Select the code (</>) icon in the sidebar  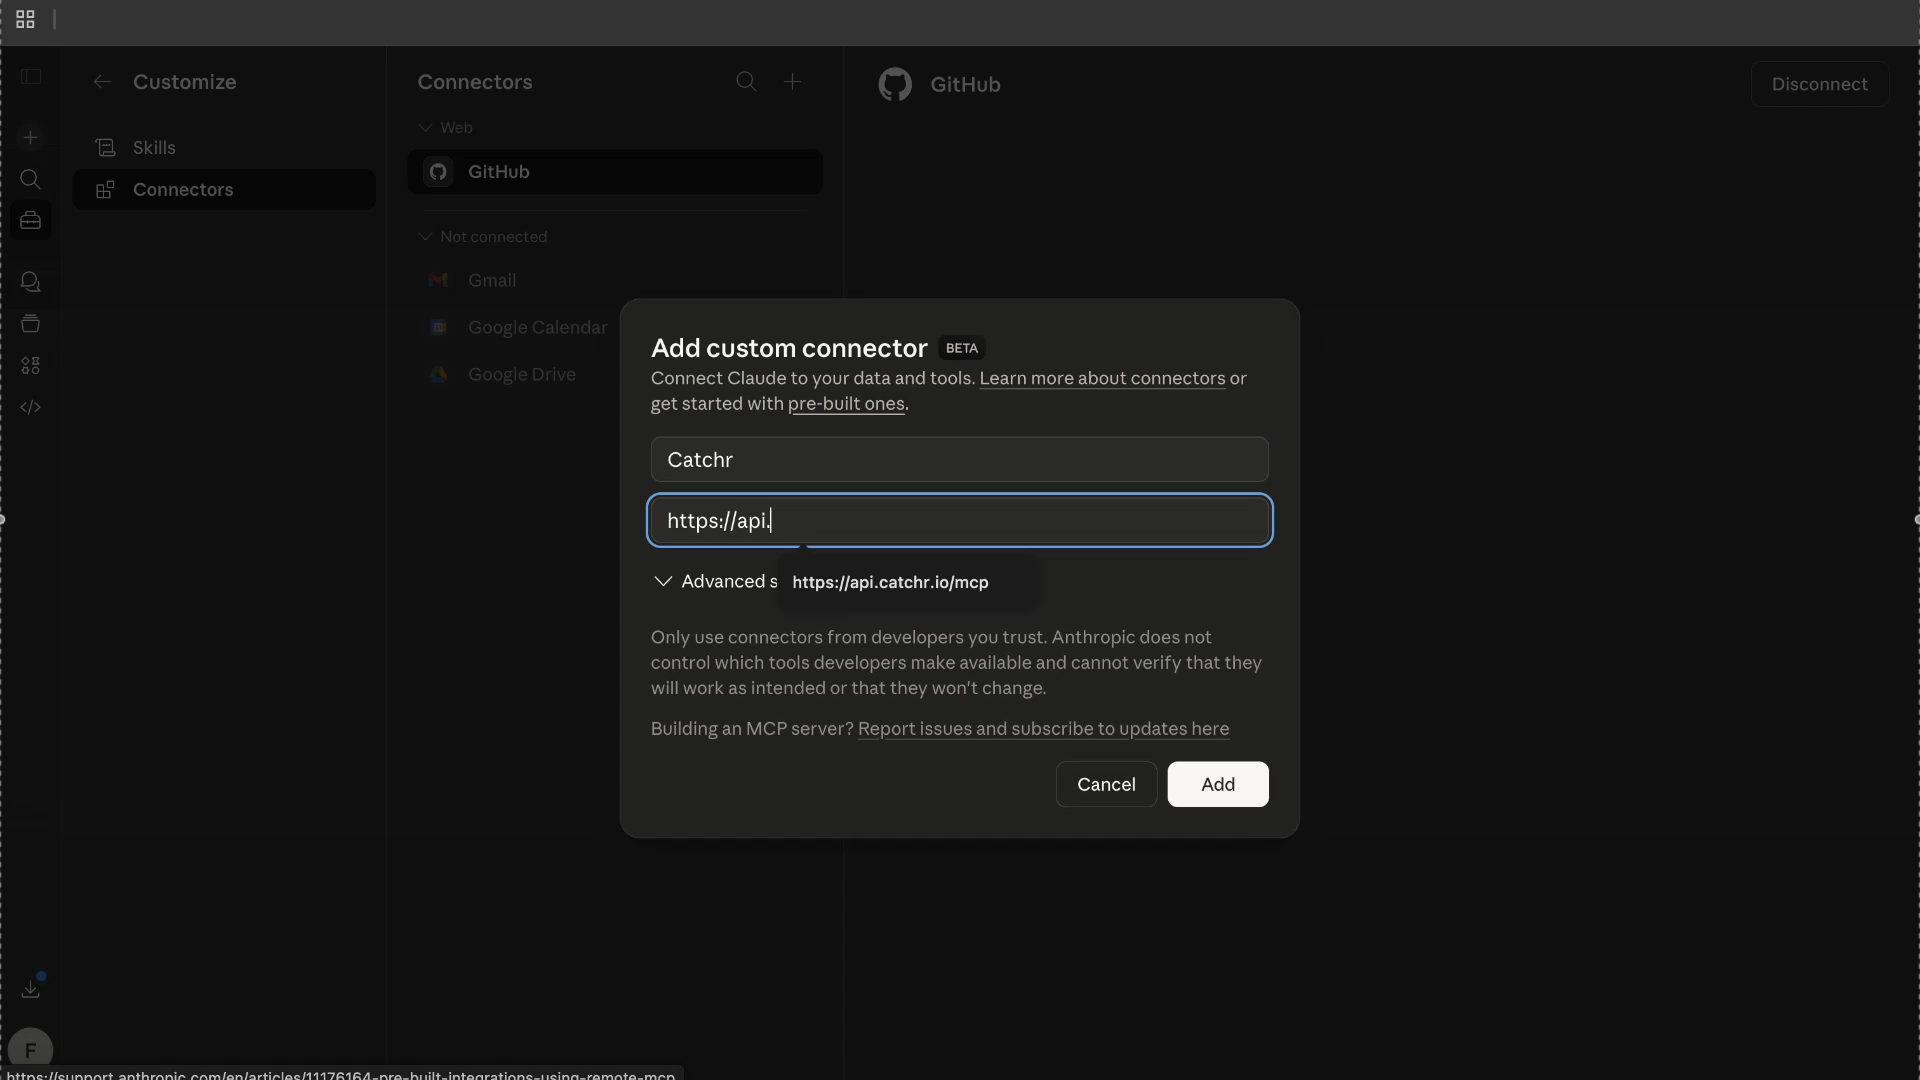(31, 407)
